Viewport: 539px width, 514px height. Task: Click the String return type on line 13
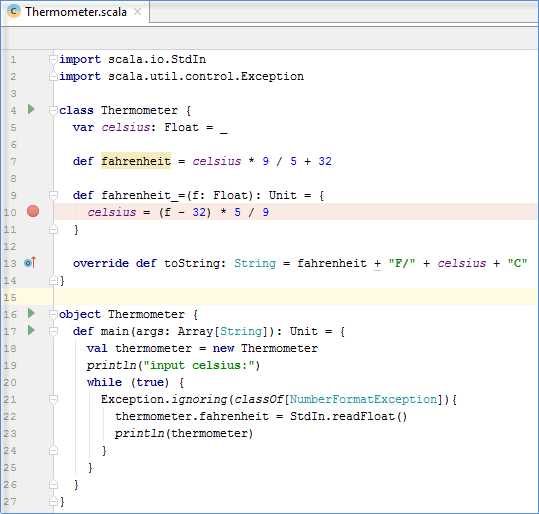[x=255, y=263]
